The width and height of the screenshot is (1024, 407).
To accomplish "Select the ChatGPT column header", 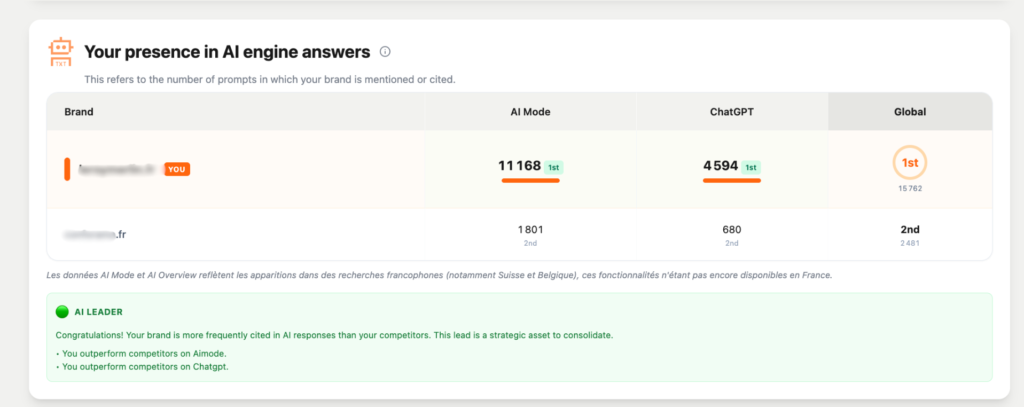I will [x=731, y=112].
